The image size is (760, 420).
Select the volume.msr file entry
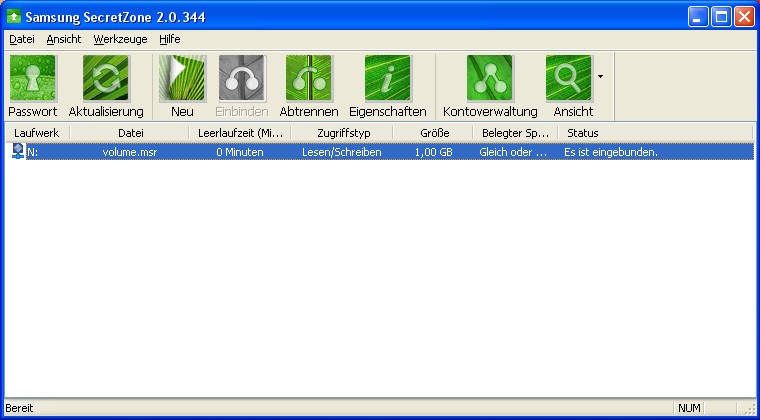coord(130,152)
